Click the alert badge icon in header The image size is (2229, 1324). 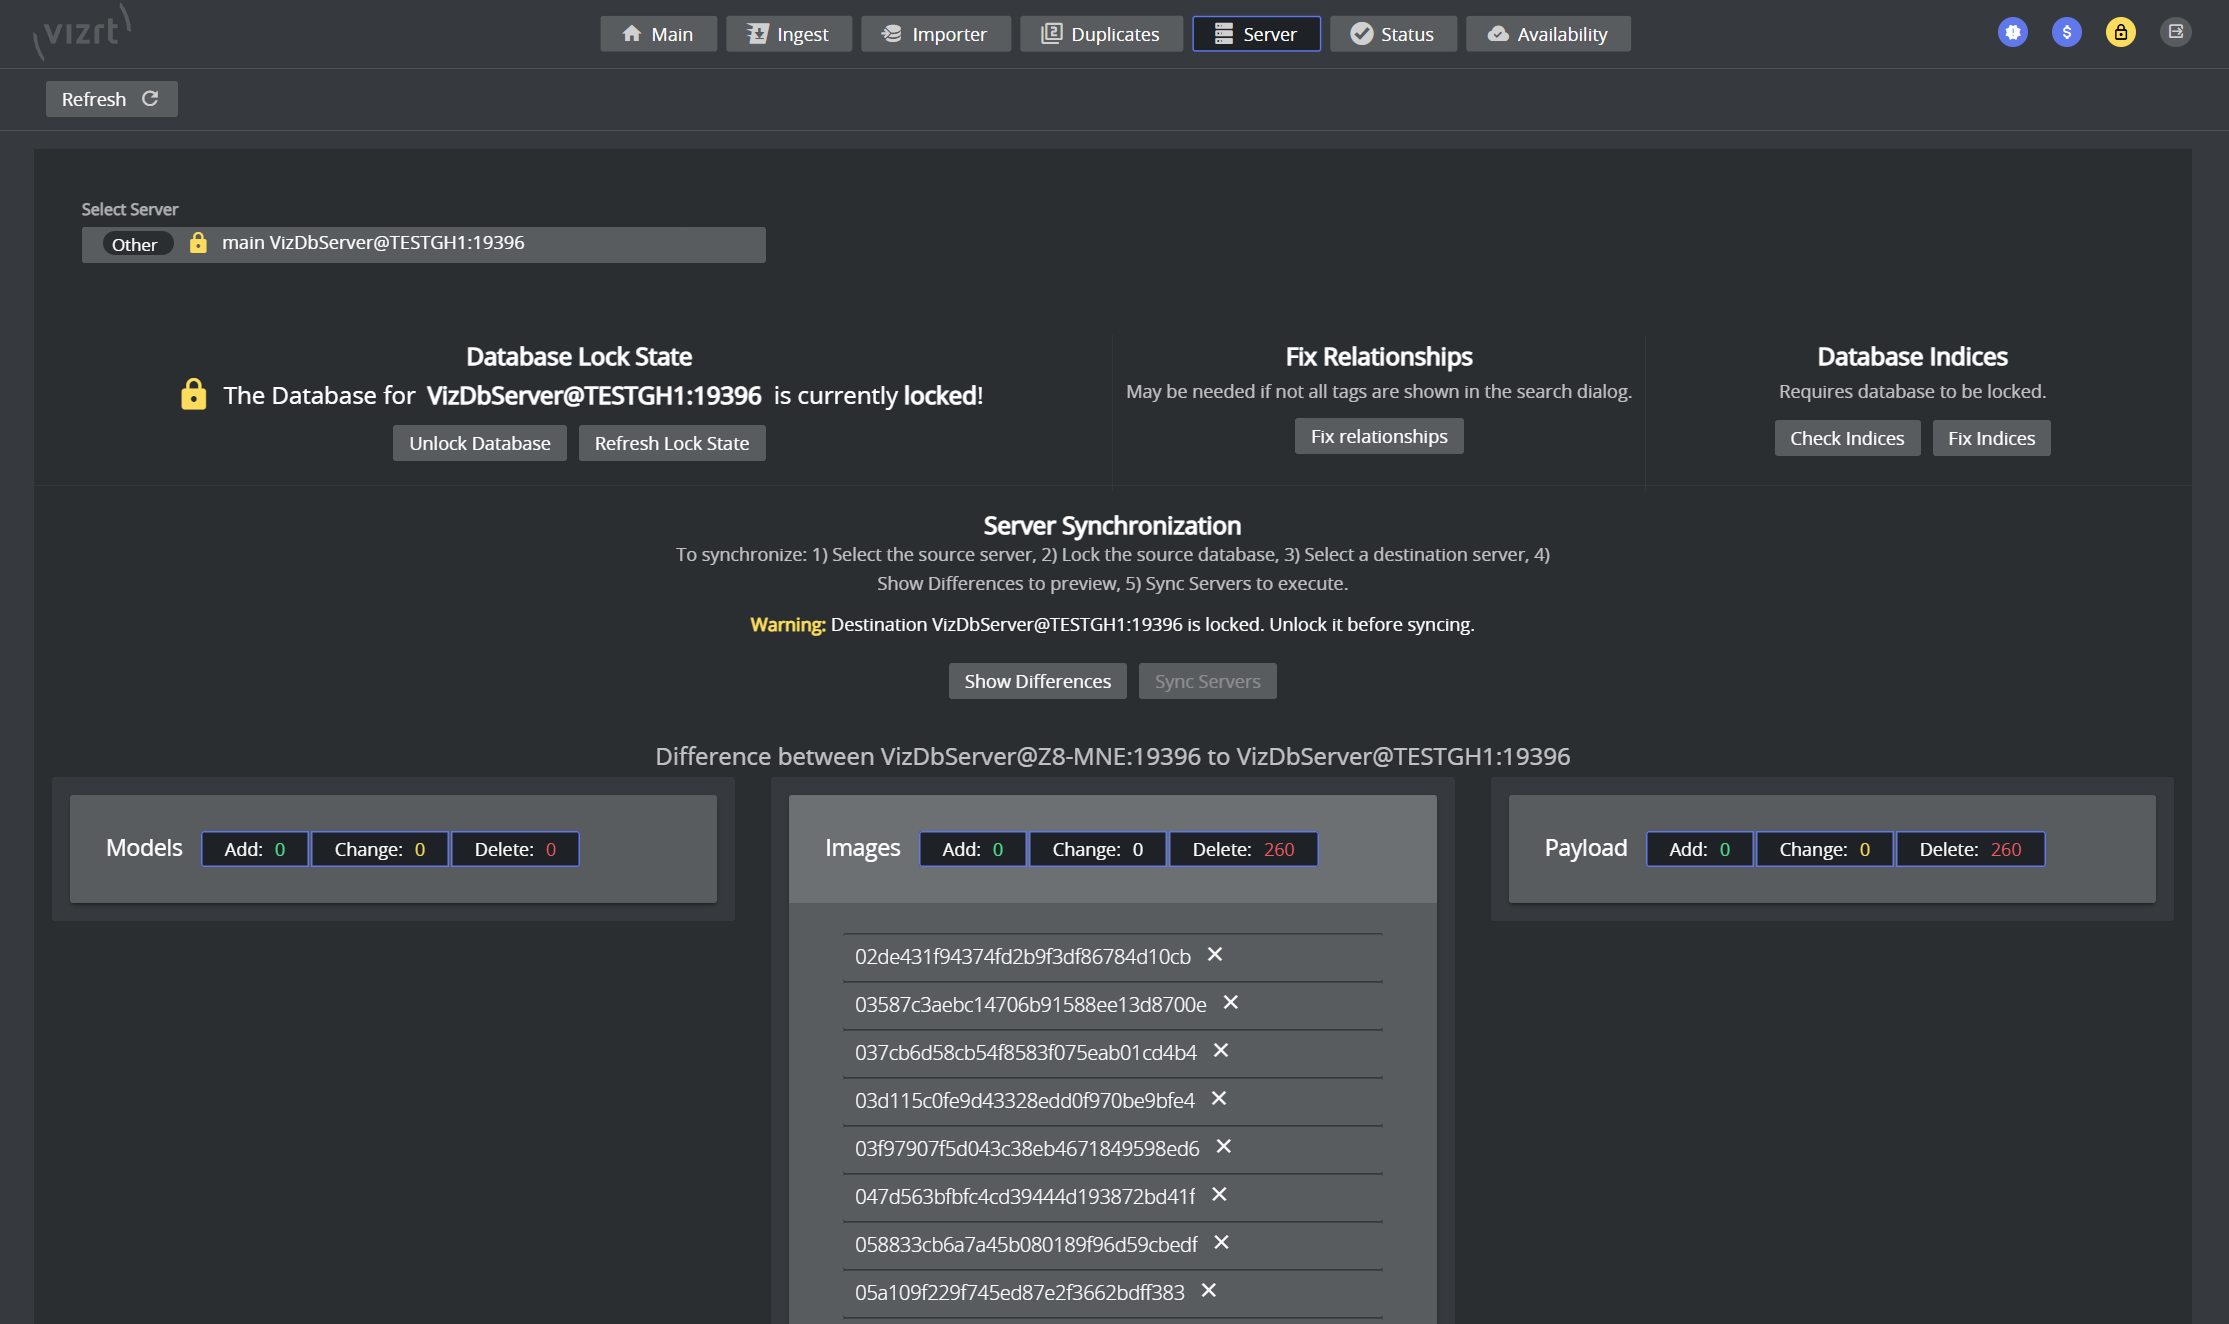[x=2012, y=33]
